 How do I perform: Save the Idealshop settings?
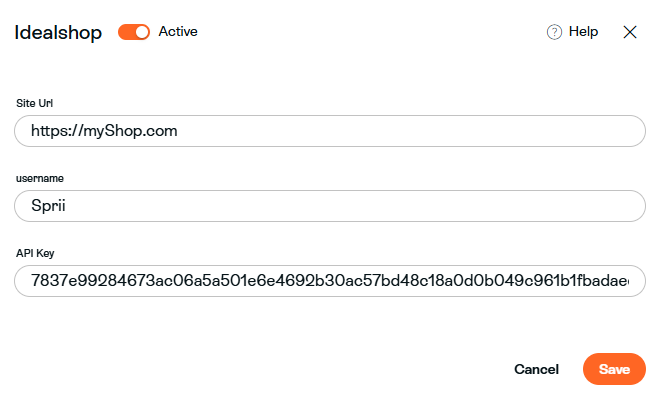coord(614,369)
